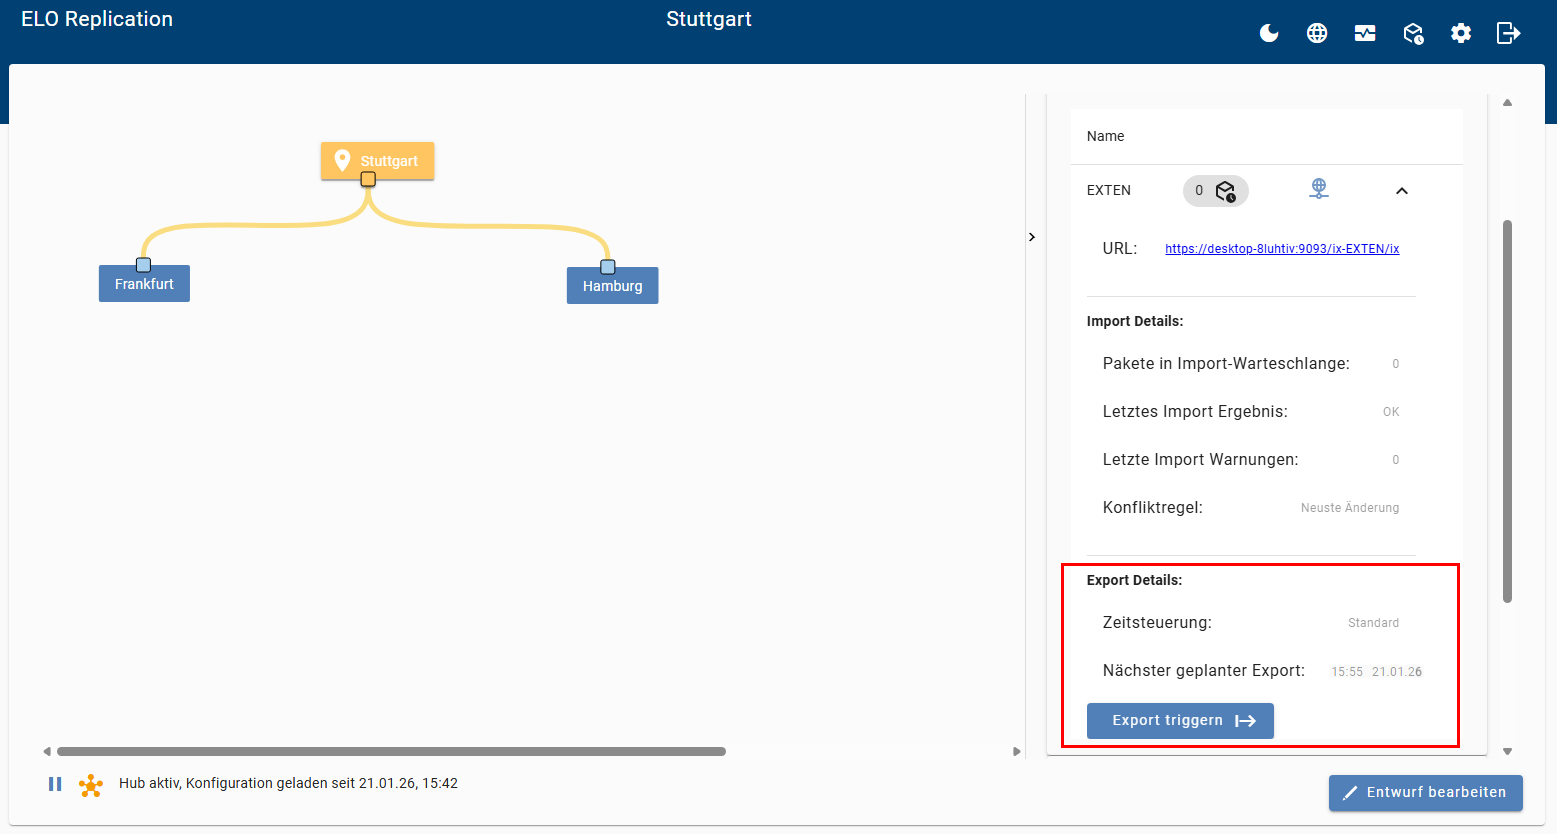Select the Hamburg node in the graph
This screenshot has height=834, width=1557.
(612, 286)
